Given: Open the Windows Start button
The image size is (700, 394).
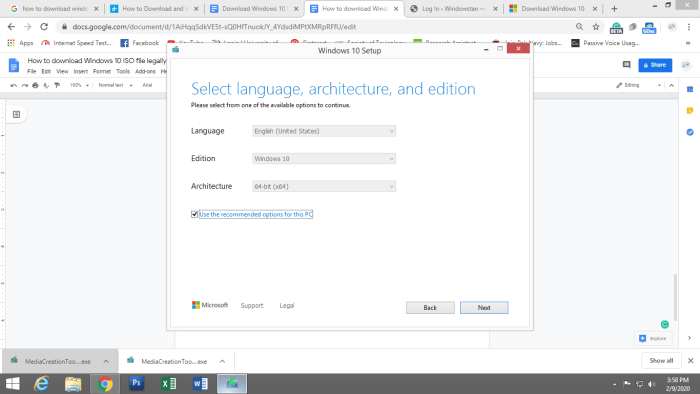Looking at the screenshot, I should [12, 384].
